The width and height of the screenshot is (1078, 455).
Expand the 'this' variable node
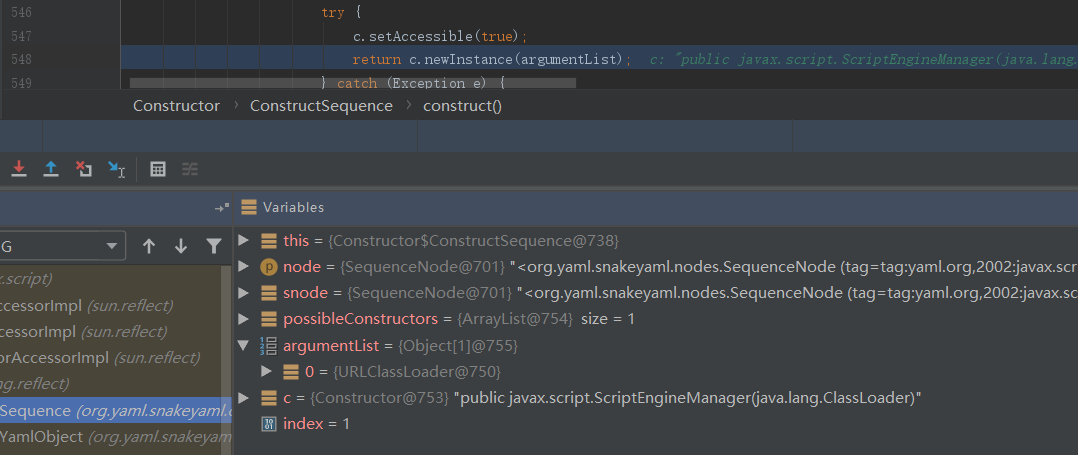tap(243, 241)
